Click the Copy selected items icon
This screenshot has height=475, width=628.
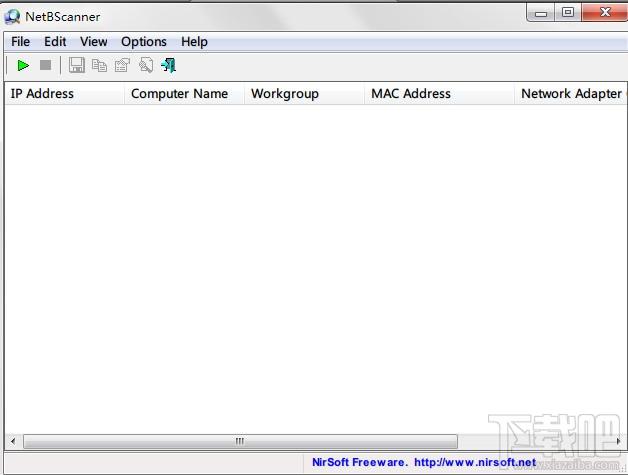click(99, 65)
